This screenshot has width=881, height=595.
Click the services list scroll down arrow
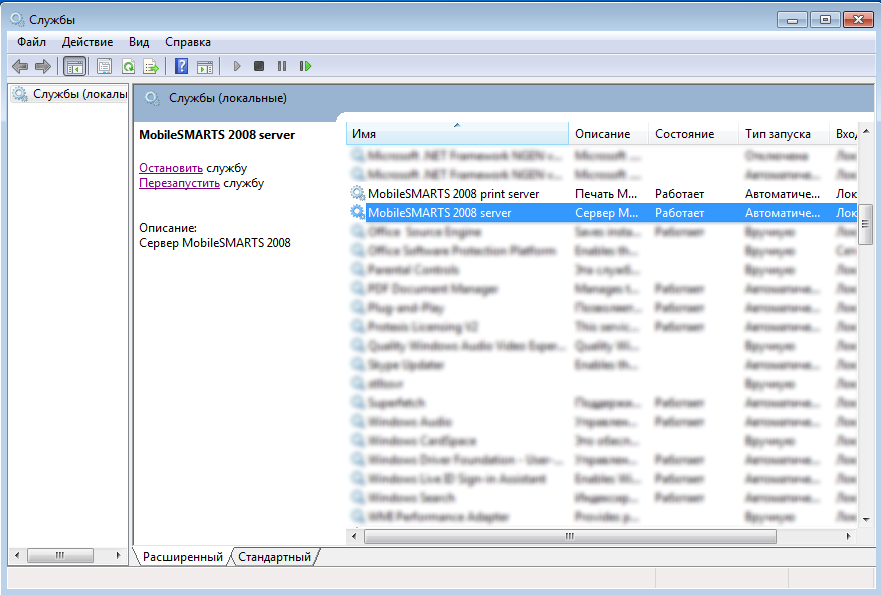(866, 520)
